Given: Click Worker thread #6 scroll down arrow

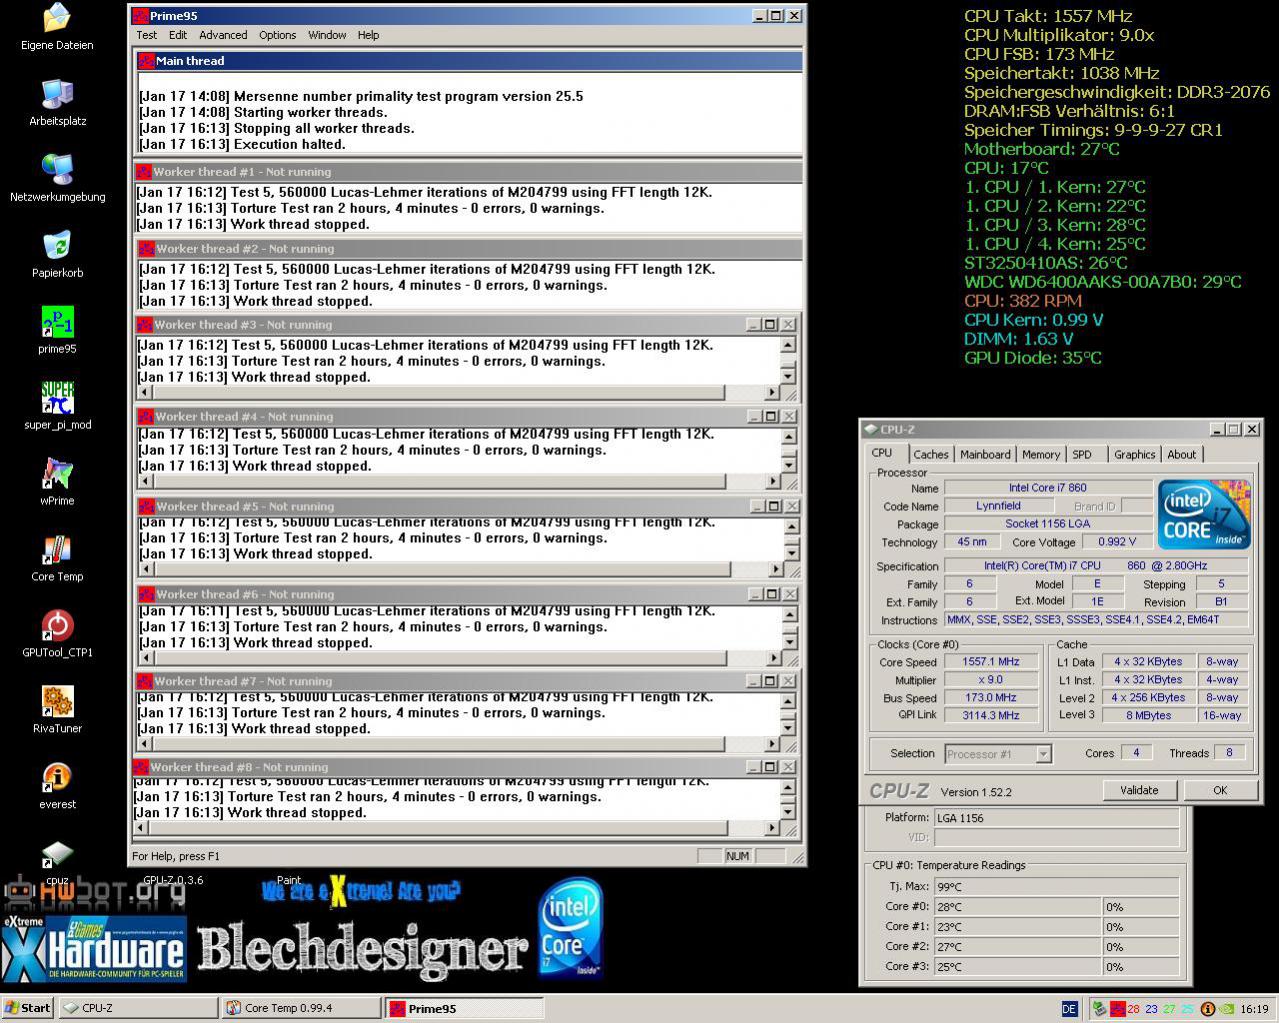Looking at the screenshot, I should tap(791, 642).
